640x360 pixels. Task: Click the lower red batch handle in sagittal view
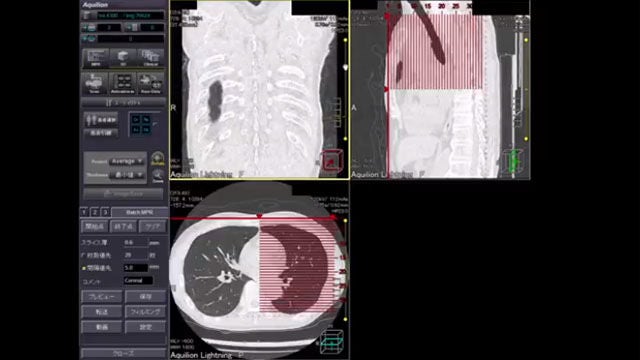tap(387, 89)
